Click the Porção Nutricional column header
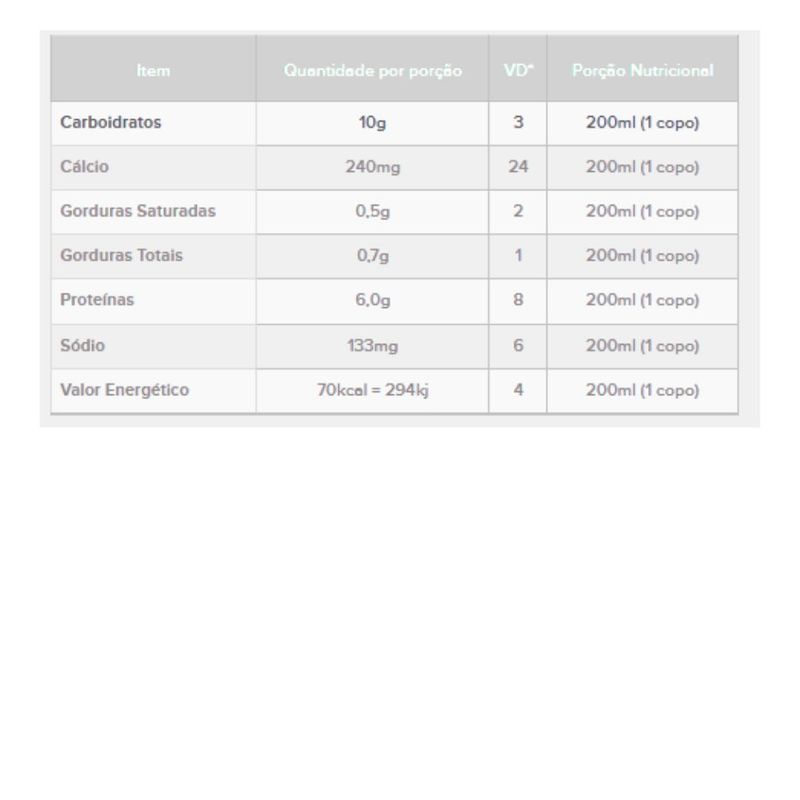 [x=642, y=71]
